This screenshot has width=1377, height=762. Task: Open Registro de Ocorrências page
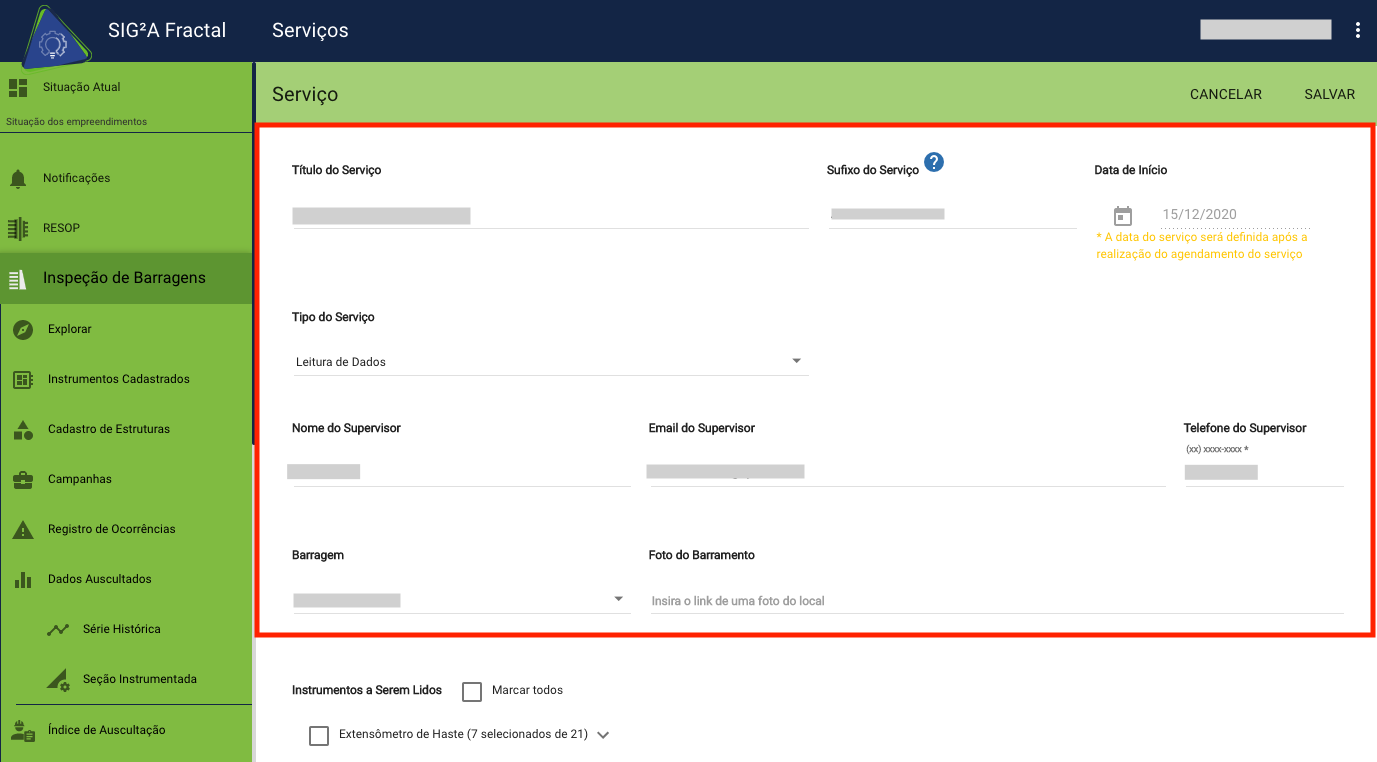[x=126, y=529]
